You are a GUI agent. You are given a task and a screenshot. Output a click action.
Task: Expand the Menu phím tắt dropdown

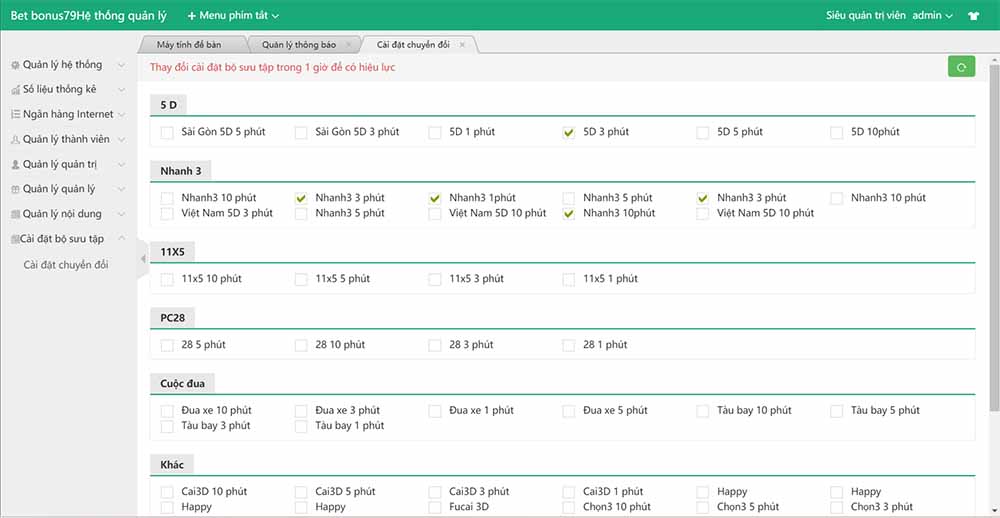(233, 16)
